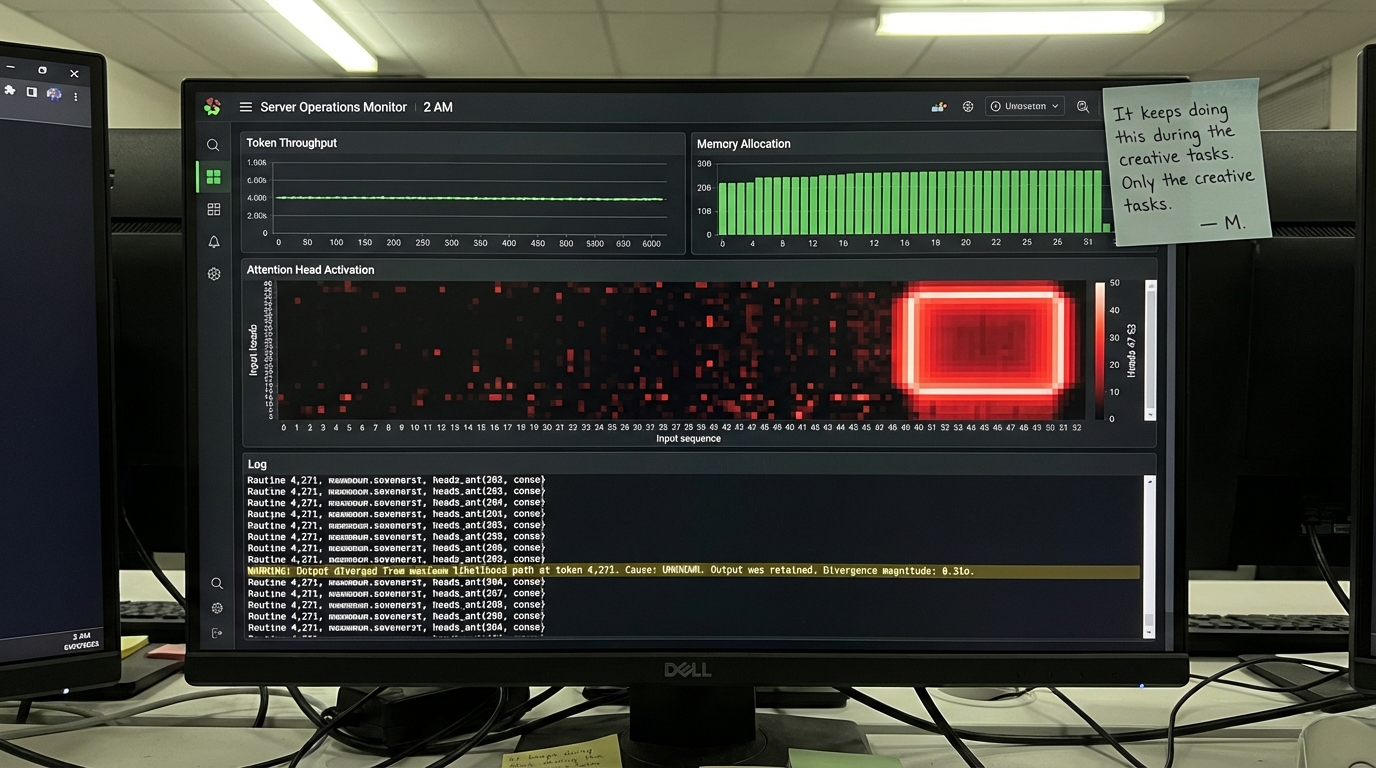Open the panels grid icon in the sidebar
The height and width of the screenshot is (768, 1376).
tap(213, 209)
